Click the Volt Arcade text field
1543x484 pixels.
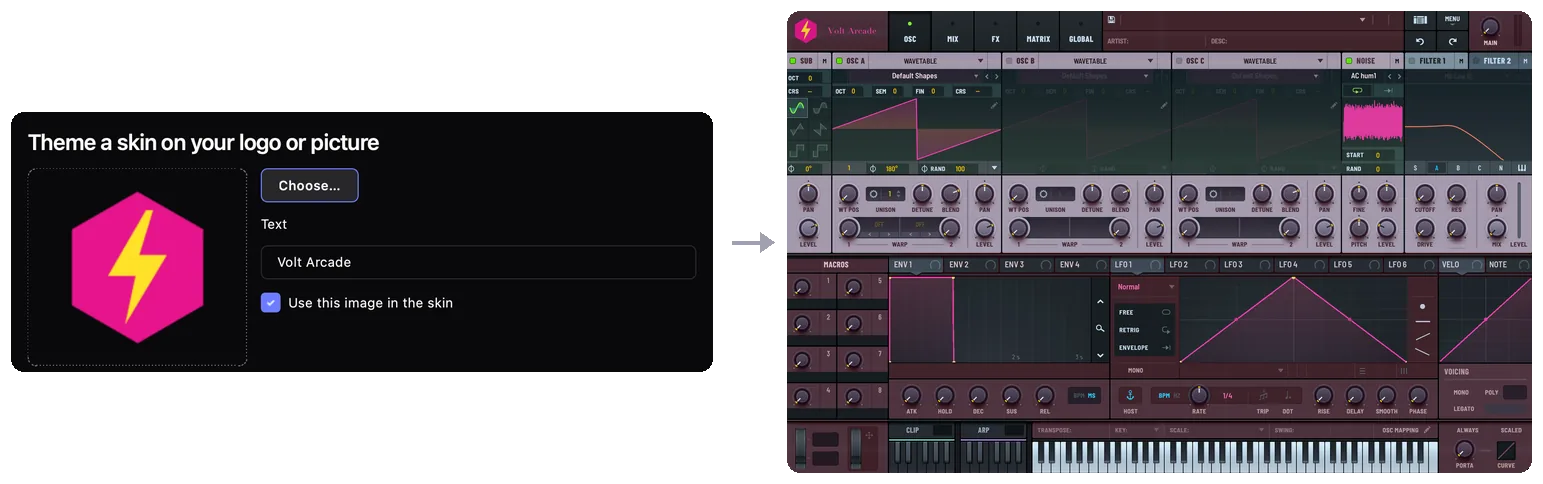point(478,262)
